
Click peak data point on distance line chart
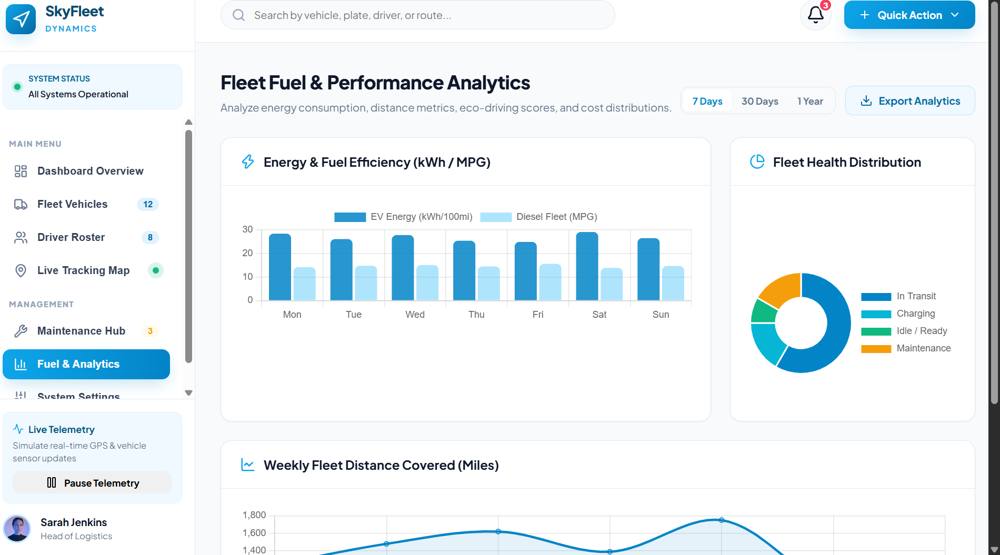[x=721, y=520]
